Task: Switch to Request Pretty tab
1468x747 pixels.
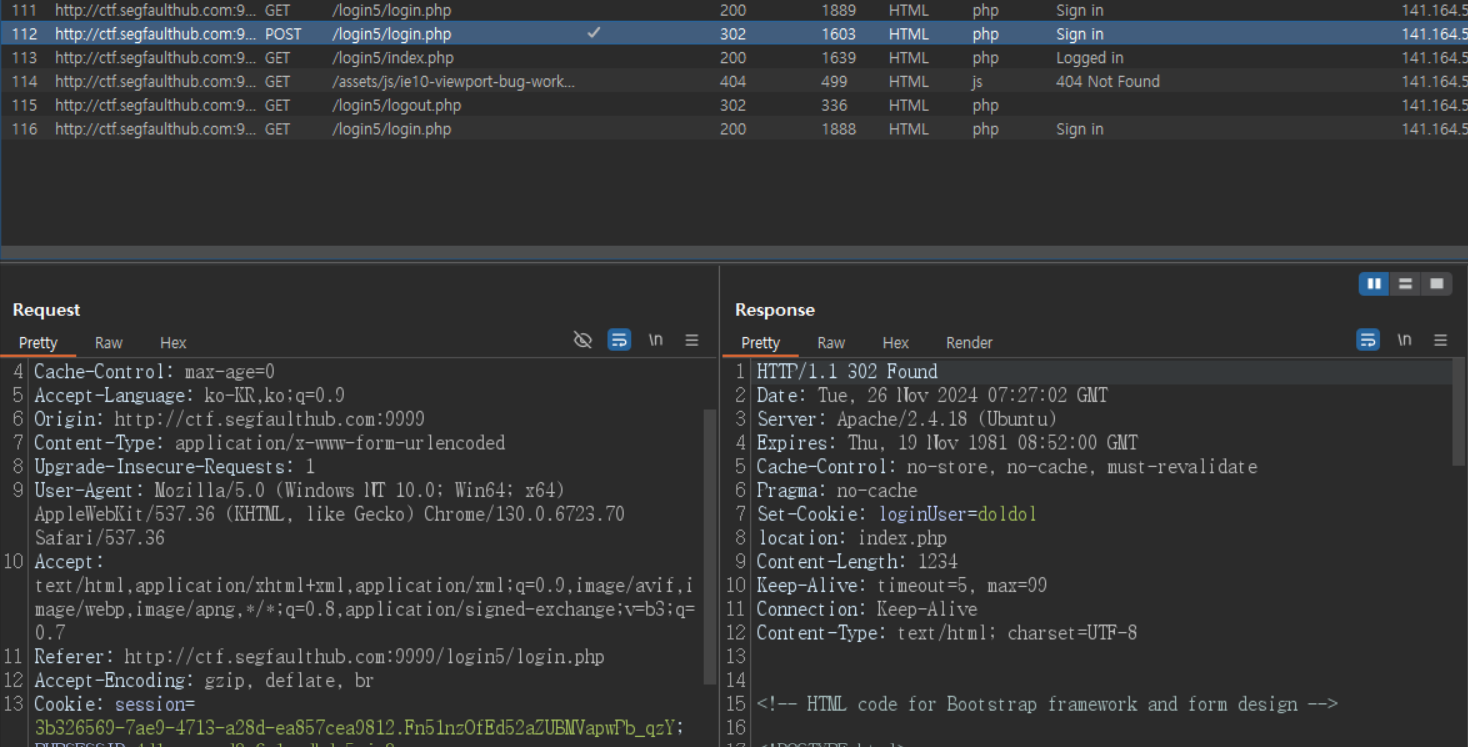Action: point(38,342)
